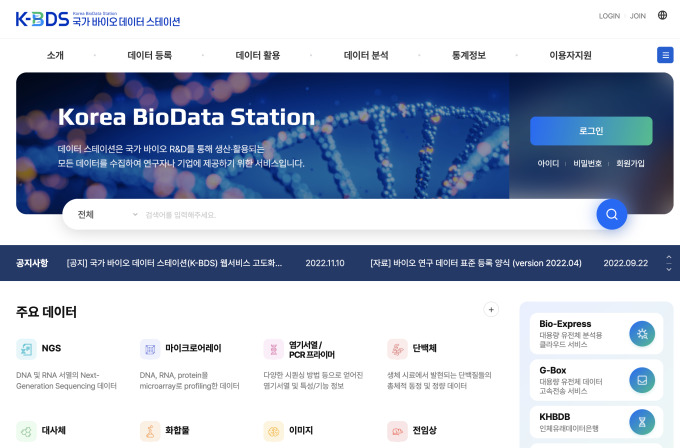Open the 데이터 분석 menu
The height and width of the screenshot is (448, 680).
(366, 55)
